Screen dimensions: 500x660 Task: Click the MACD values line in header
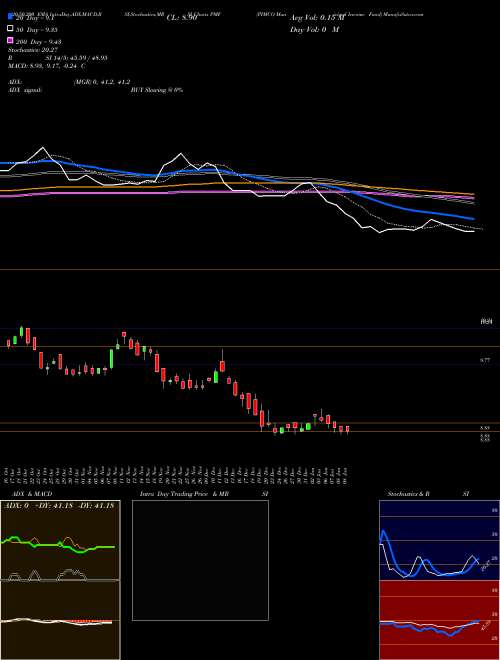47,66
